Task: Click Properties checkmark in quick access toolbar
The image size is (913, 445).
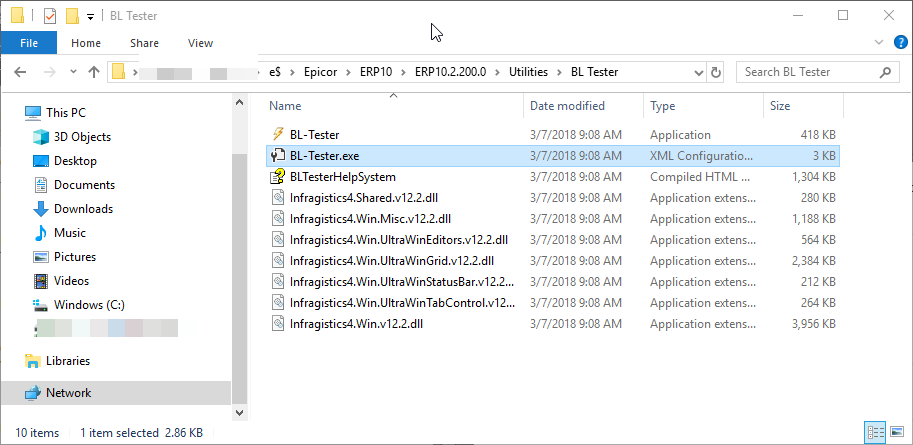Action: point(49,16)
